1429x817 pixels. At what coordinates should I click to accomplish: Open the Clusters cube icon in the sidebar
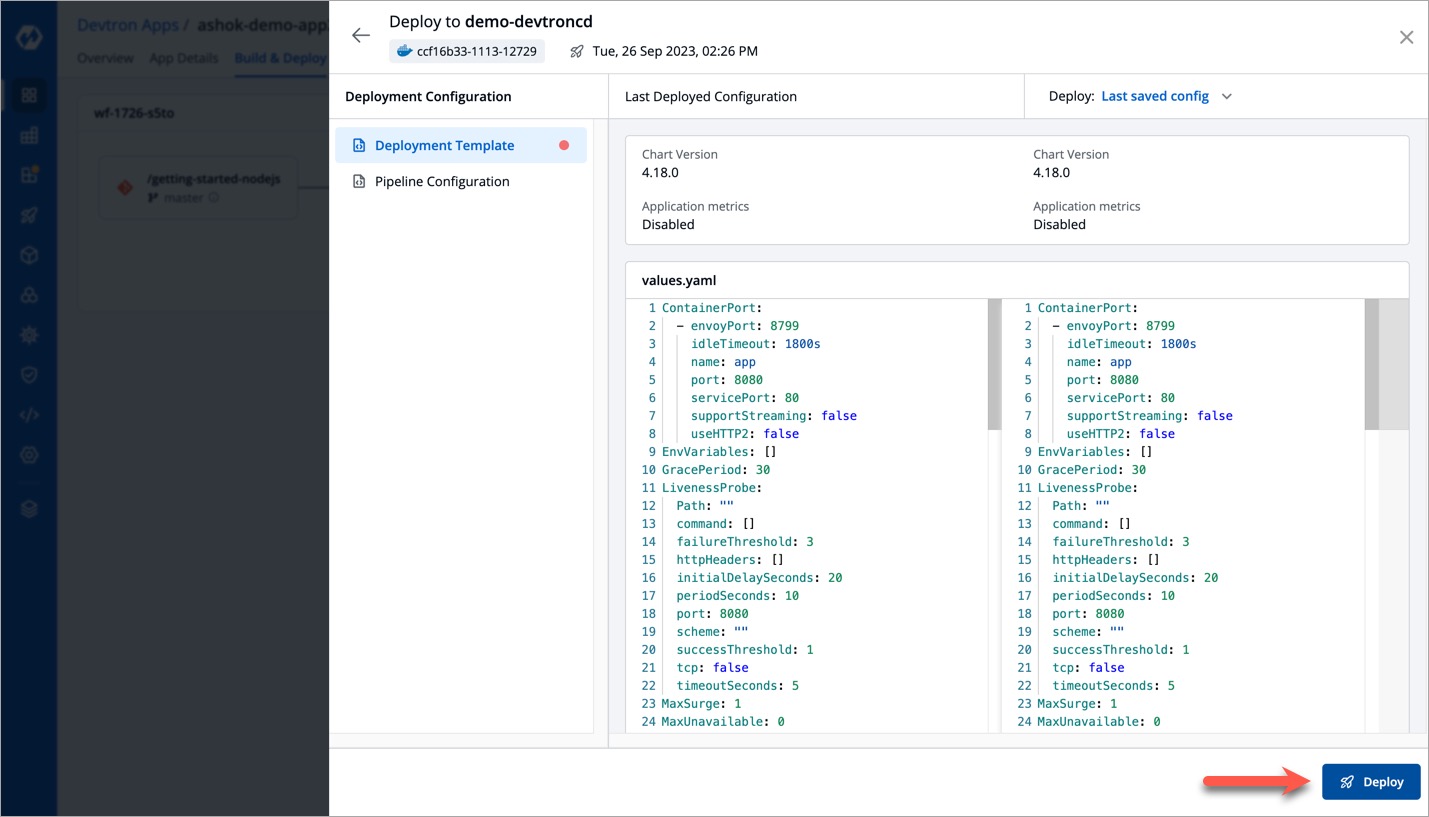29,254
